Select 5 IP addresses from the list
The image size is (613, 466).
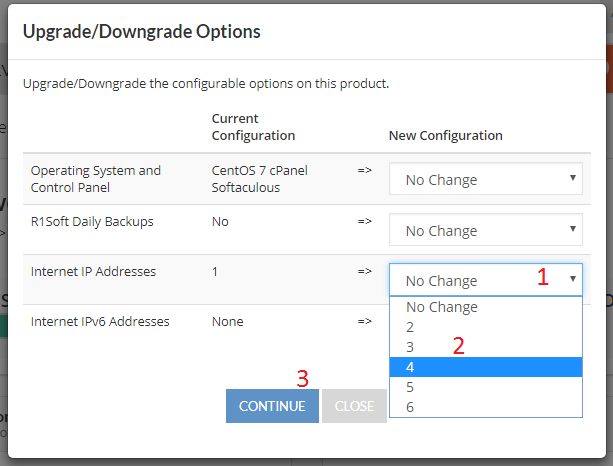486,387
